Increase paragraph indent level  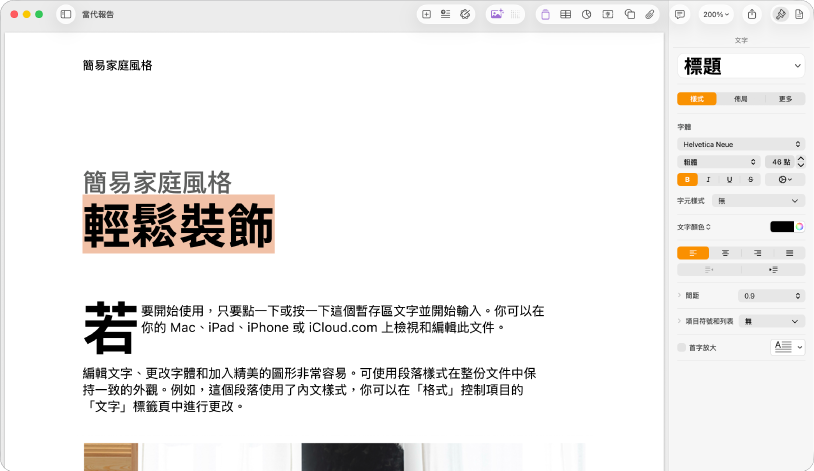(x=774, y=270)
